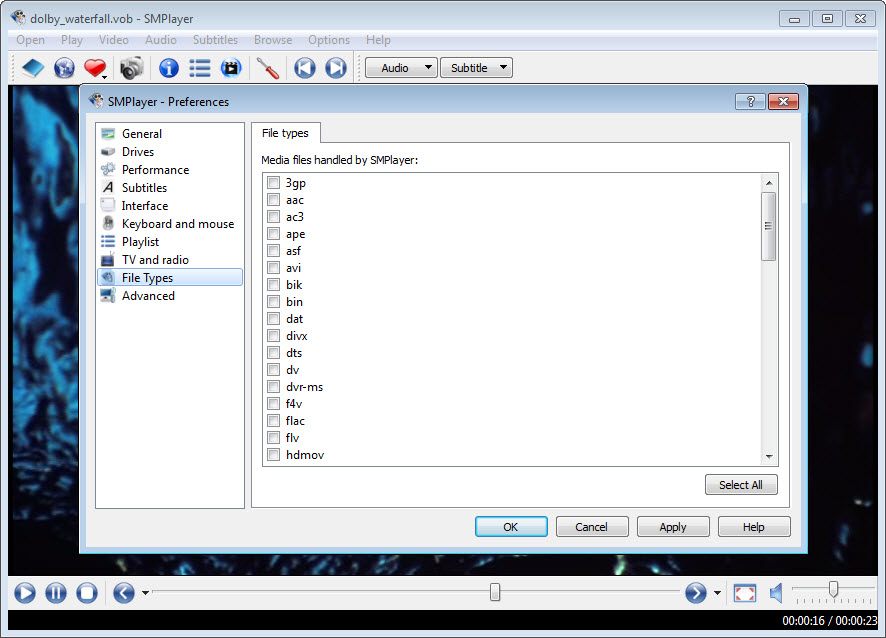Open forward options dropdown arrow
Screen dimensions: 886x638
(717, 593)
